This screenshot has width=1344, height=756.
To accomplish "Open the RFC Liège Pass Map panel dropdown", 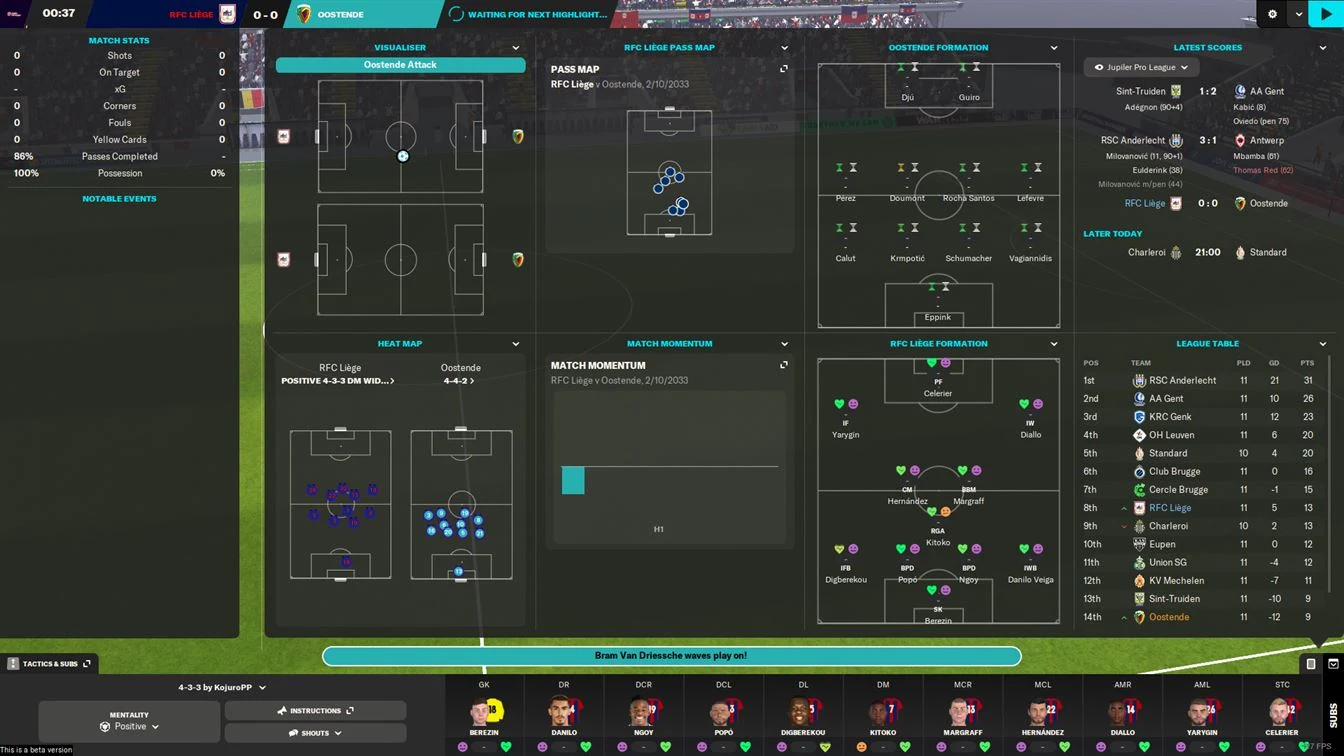I will tap(784, 48).
